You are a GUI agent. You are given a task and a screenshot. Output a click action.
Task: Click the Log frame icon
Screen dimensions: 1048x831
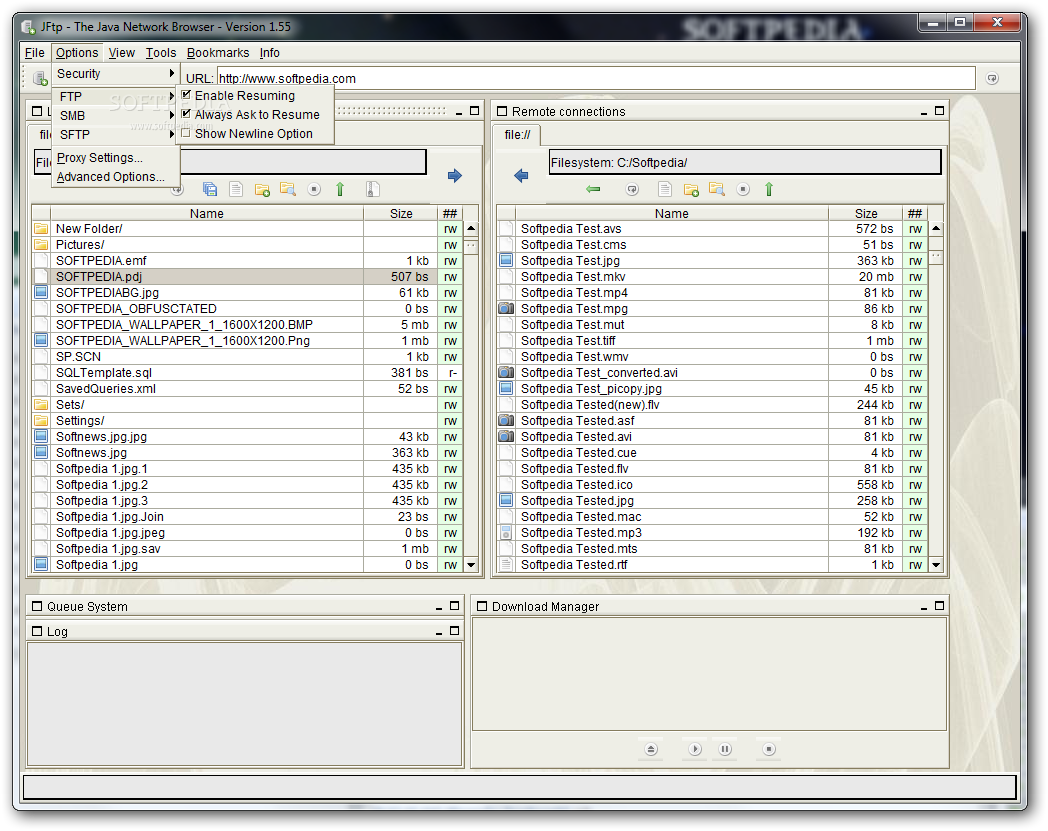pos(37,631)
